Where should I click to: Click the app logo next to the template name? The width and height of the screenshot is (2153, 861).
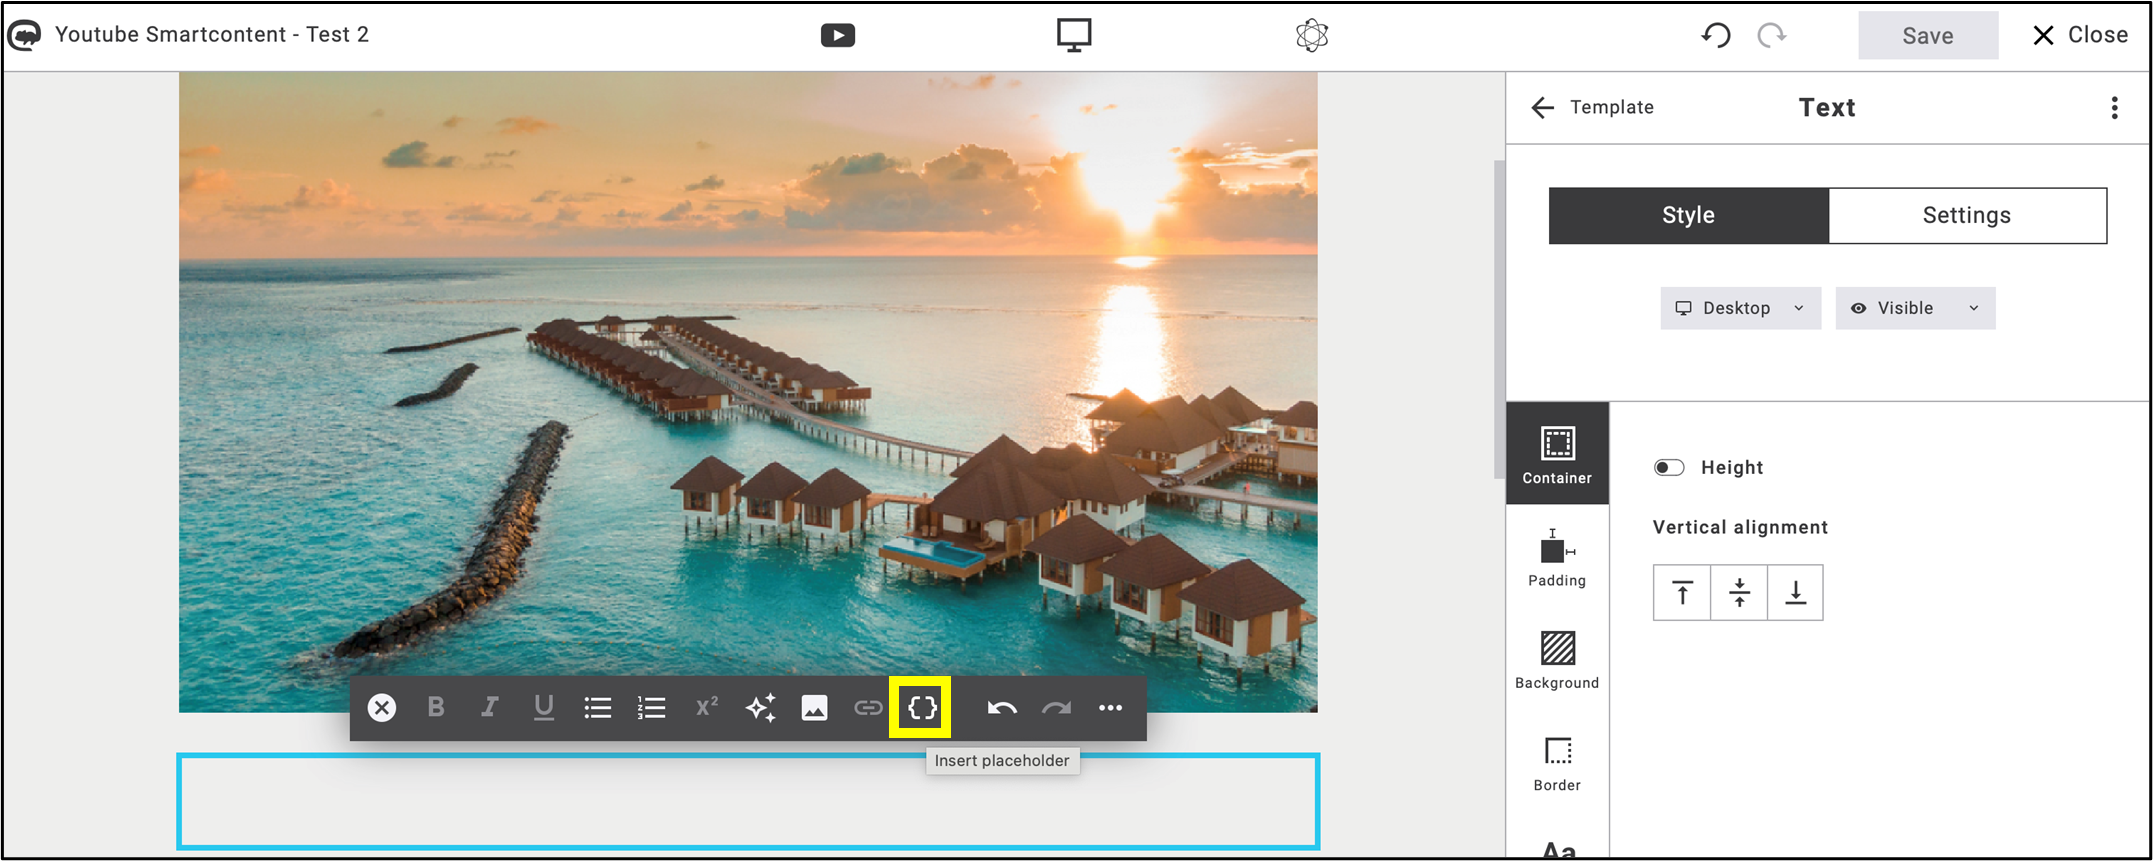click(24, 35)
